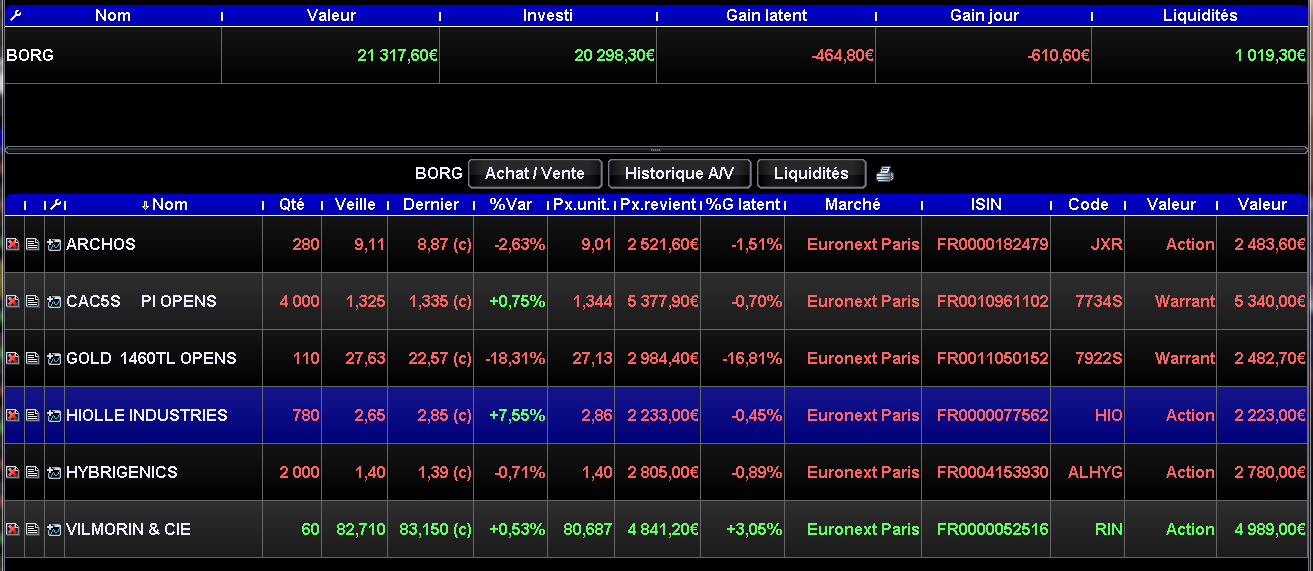
Task: Grab the splitter handle between panels
Action: coord(656,150)
